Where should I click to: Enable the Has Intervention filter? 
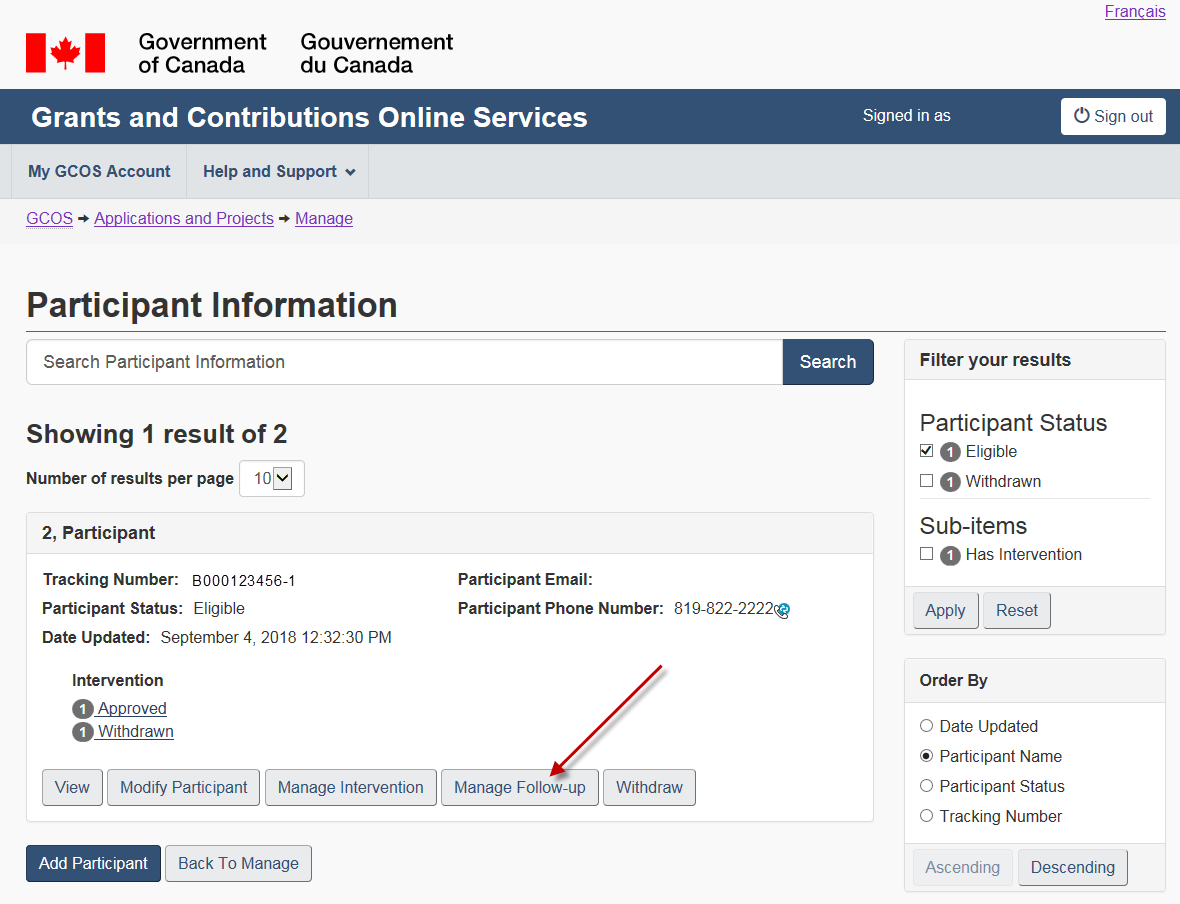pyautogui.click(x=927, y=554)
